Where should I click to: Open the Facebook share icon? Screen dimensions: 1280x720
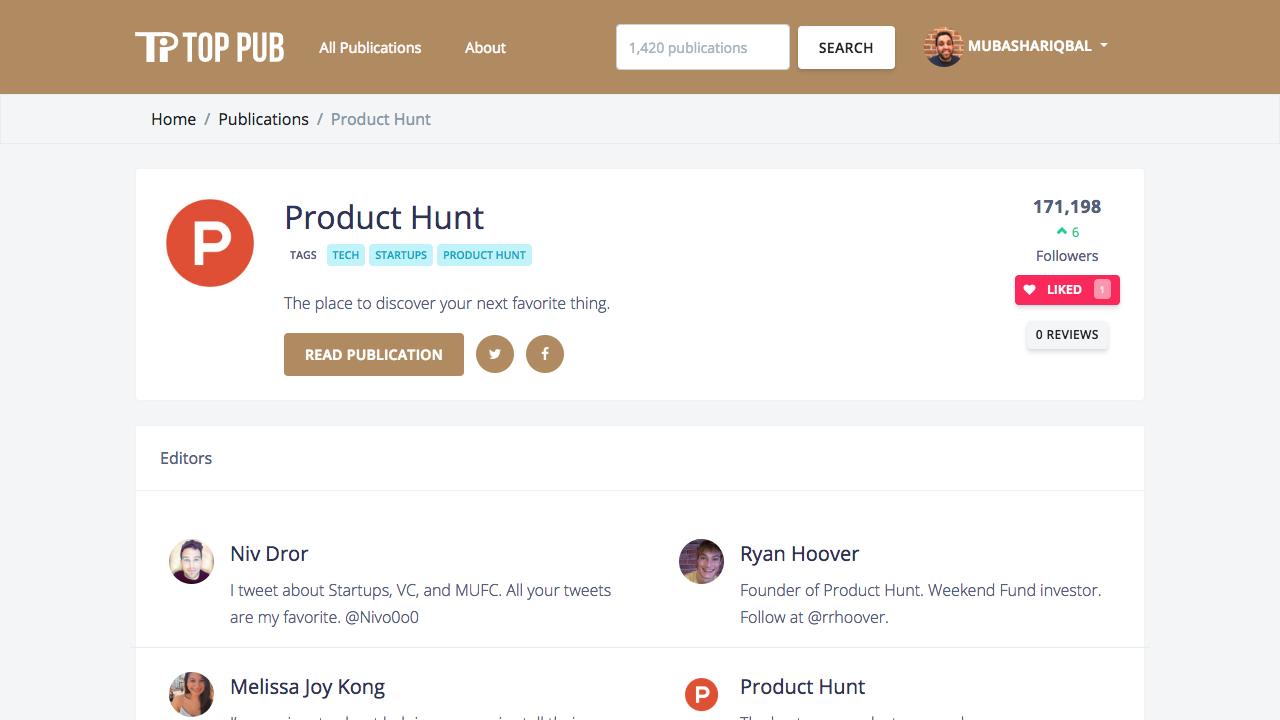pos(545,354)
